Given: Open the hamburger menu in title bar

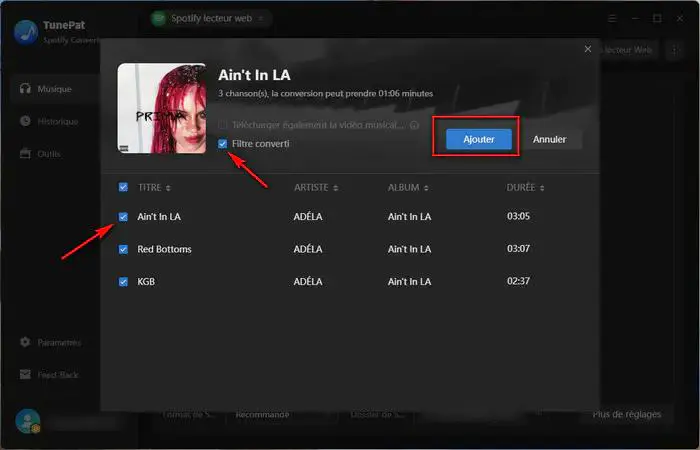Looking at the screenshot, I should (612, 18).
